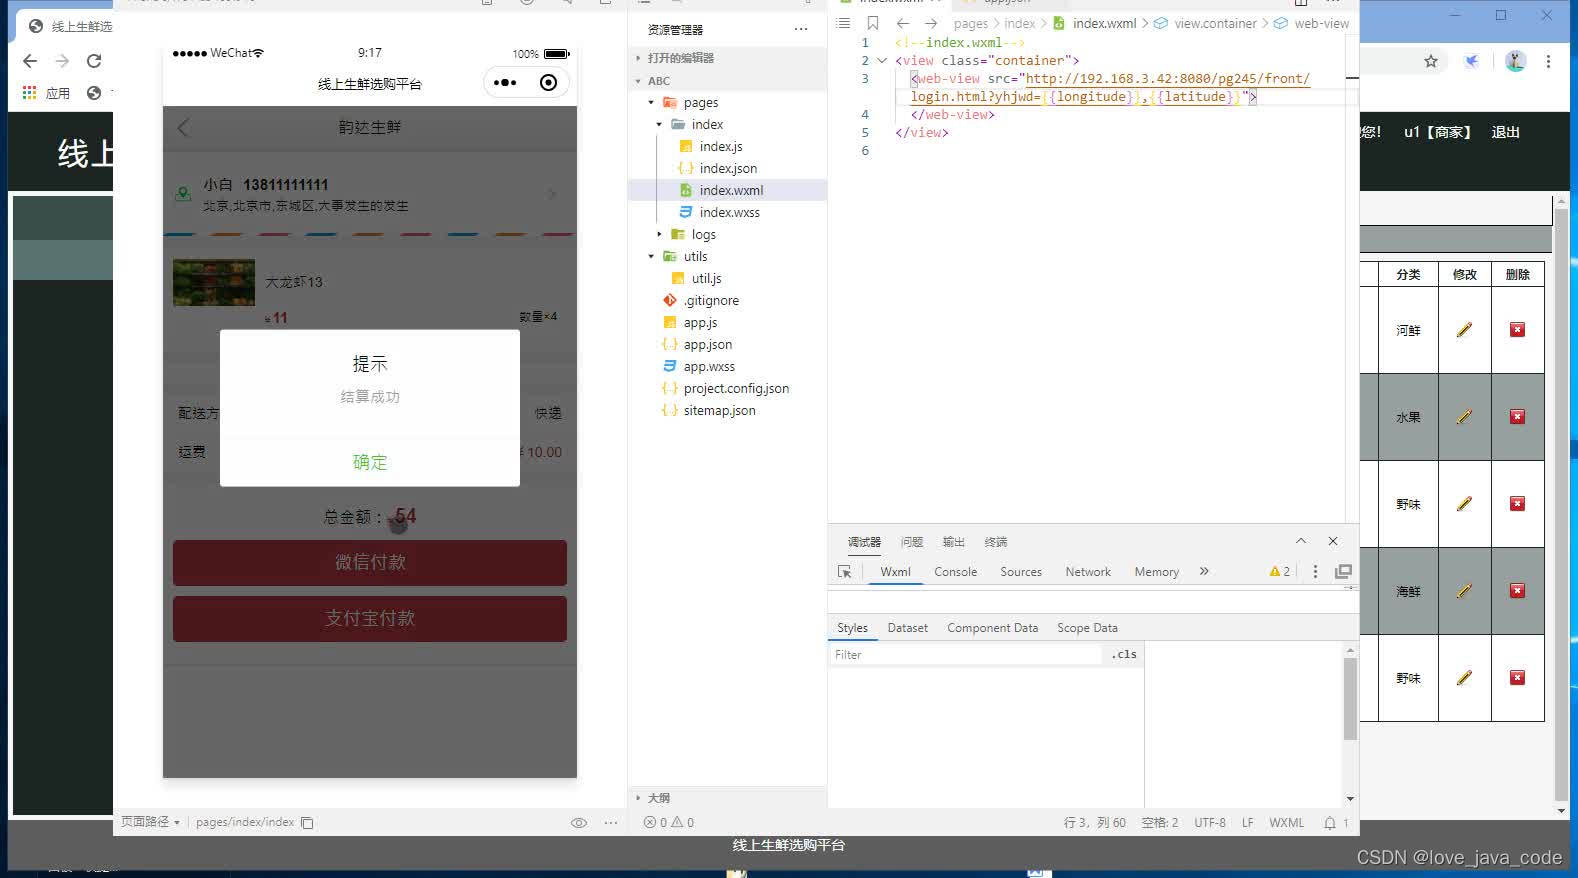Click 退出 in the browser page
The width and height of the screenshot is (1578, 878).
1505,132
